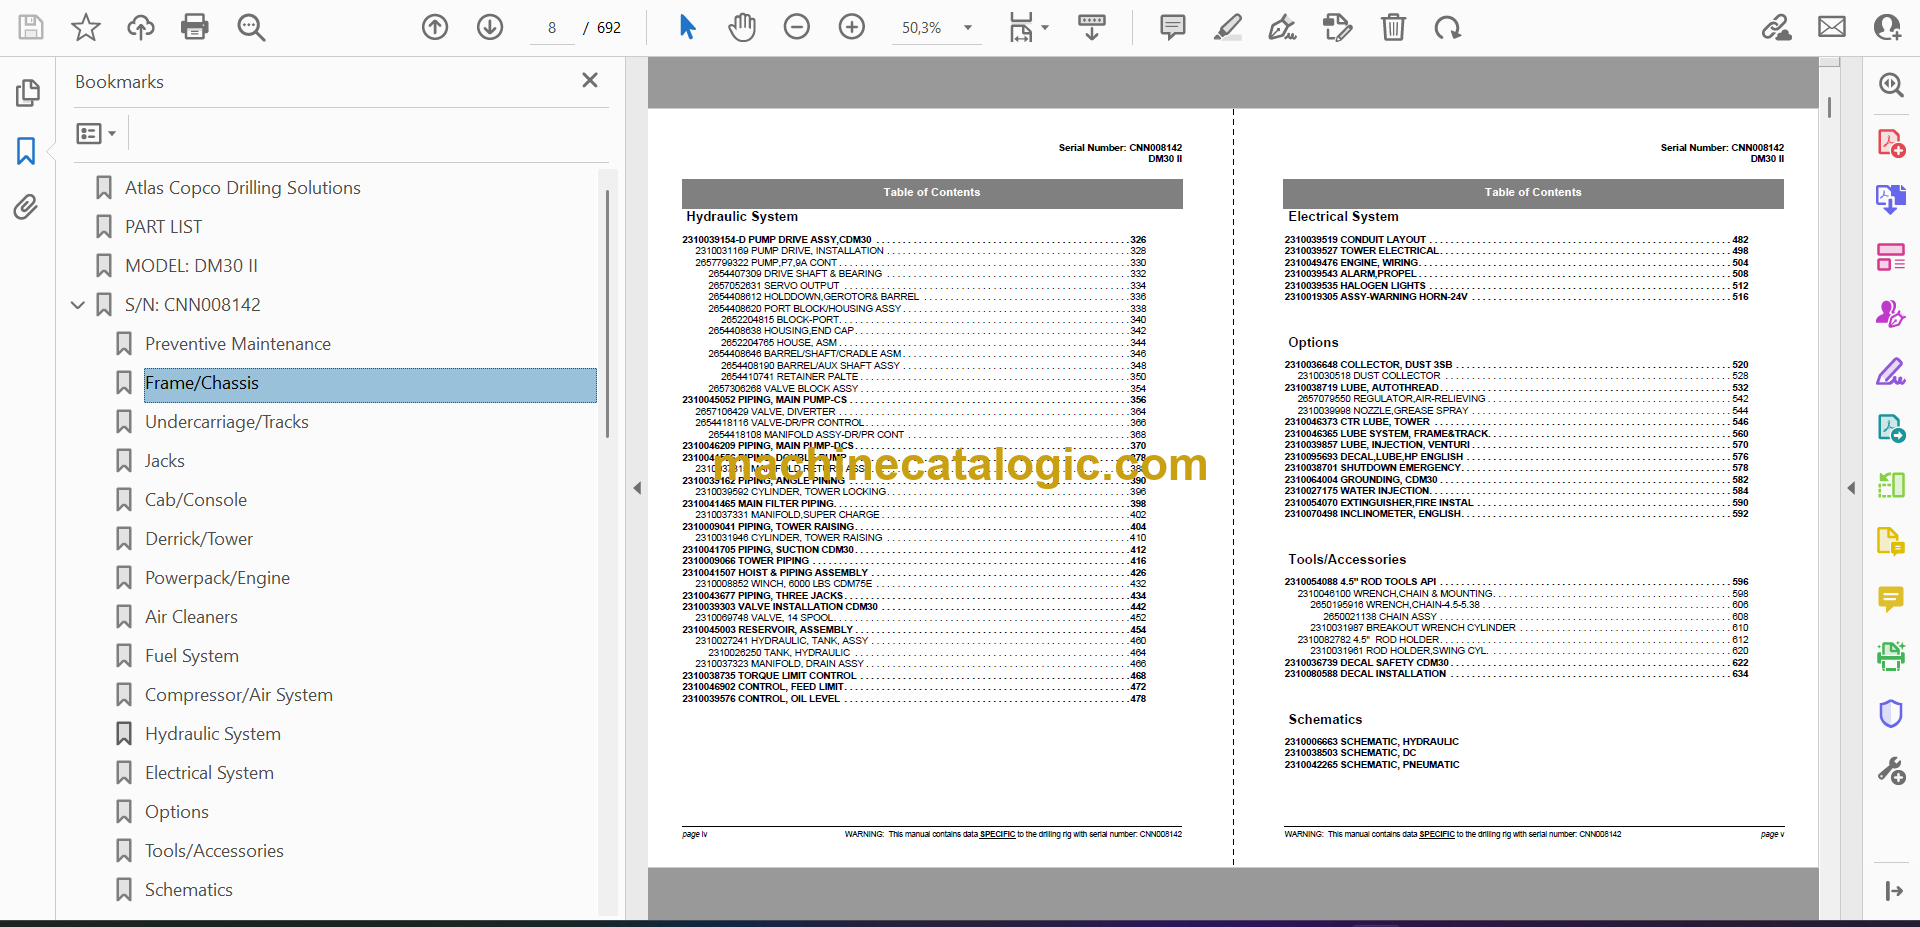Print the document
Screen dimensions: 1920x927
[x=195, y=27]
